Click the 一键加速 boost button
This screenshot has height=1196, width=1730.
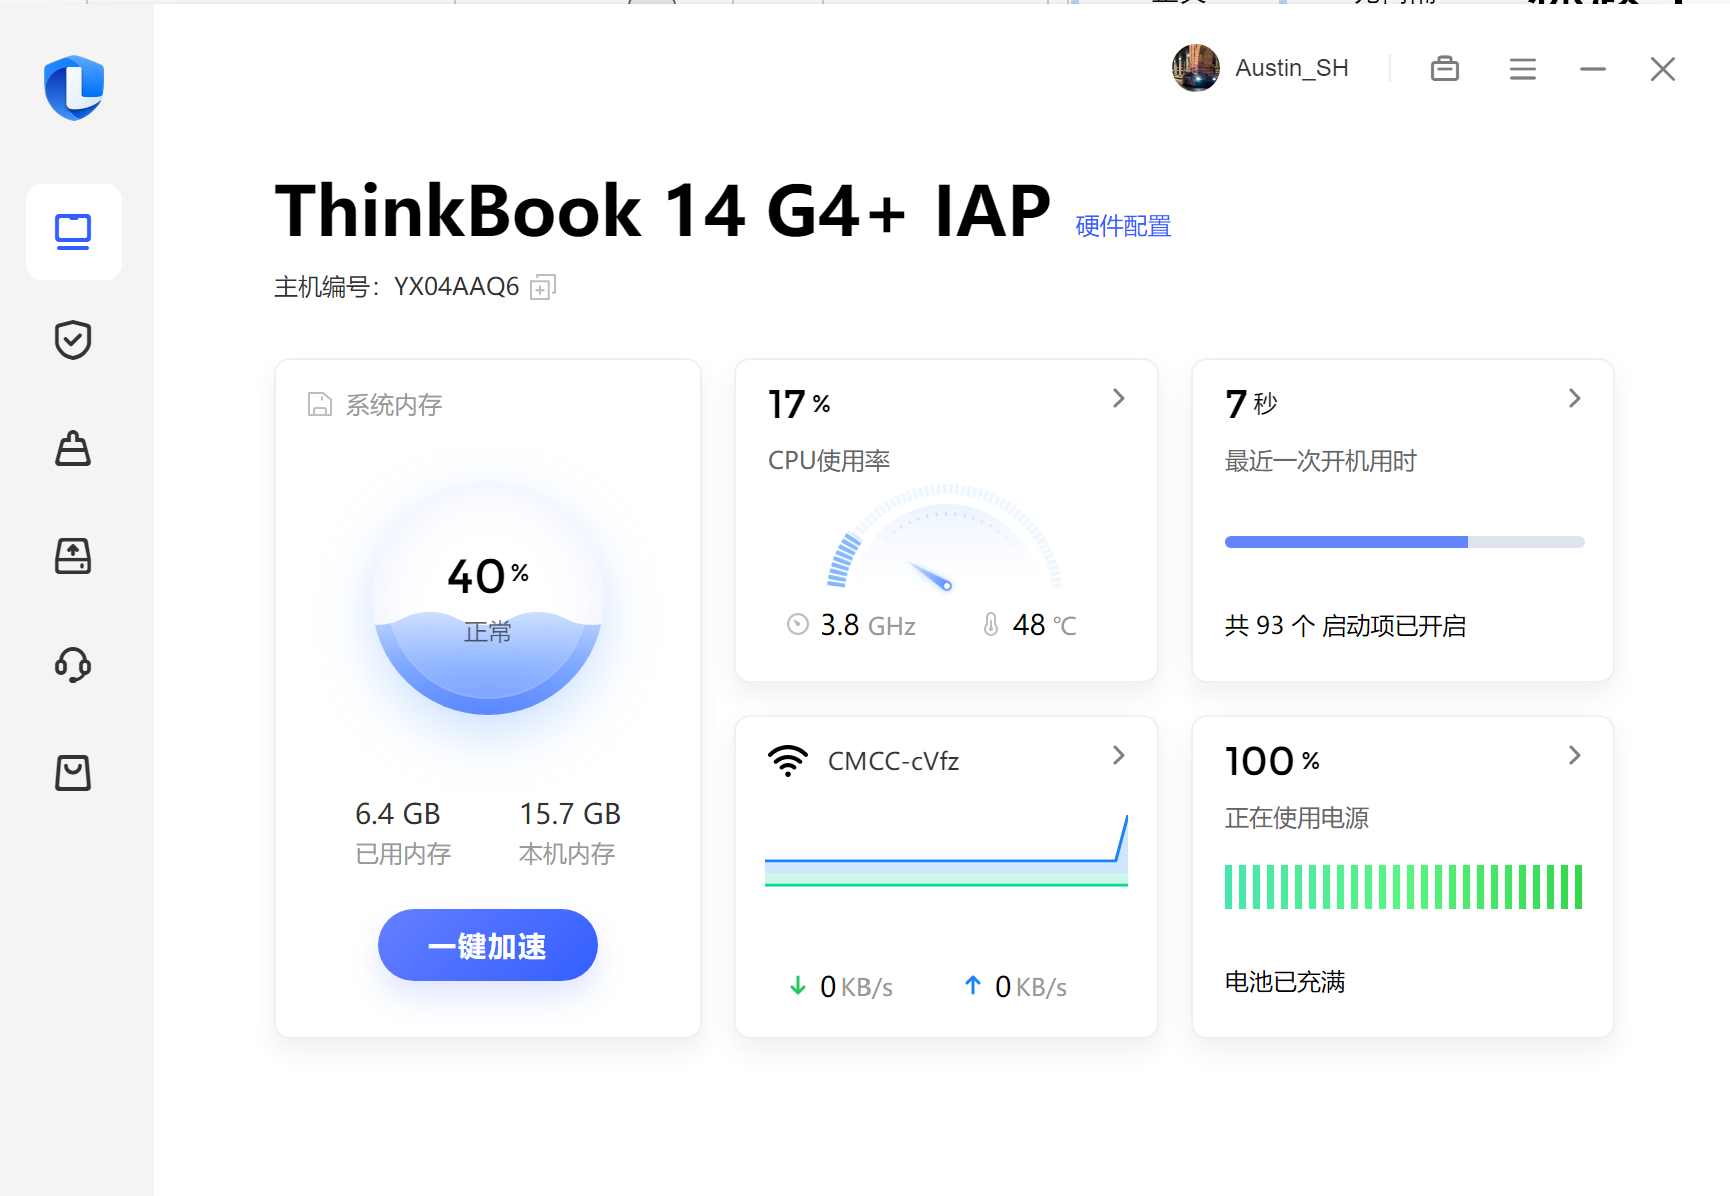(x=488, y=945)
